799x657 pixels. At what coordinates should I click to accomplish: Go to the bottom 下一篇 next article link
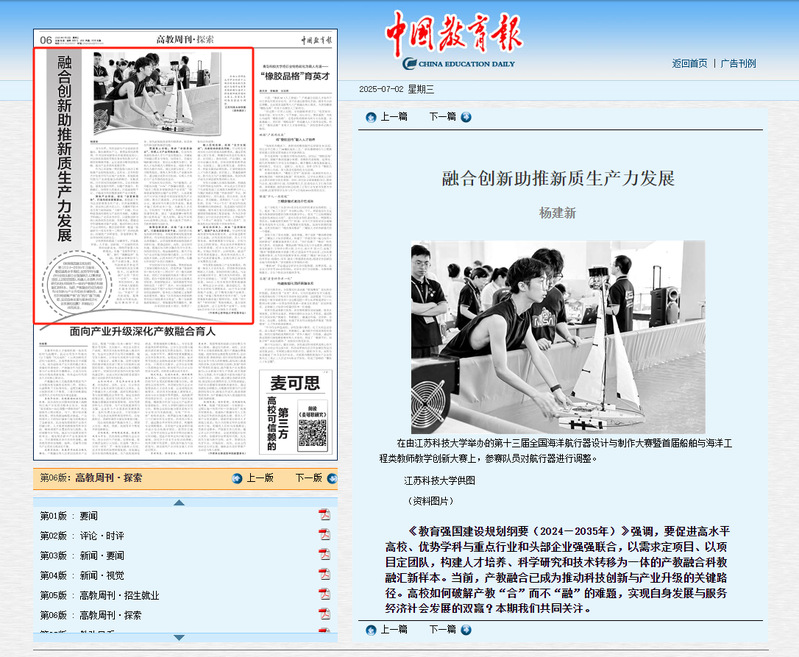point(442,629)
